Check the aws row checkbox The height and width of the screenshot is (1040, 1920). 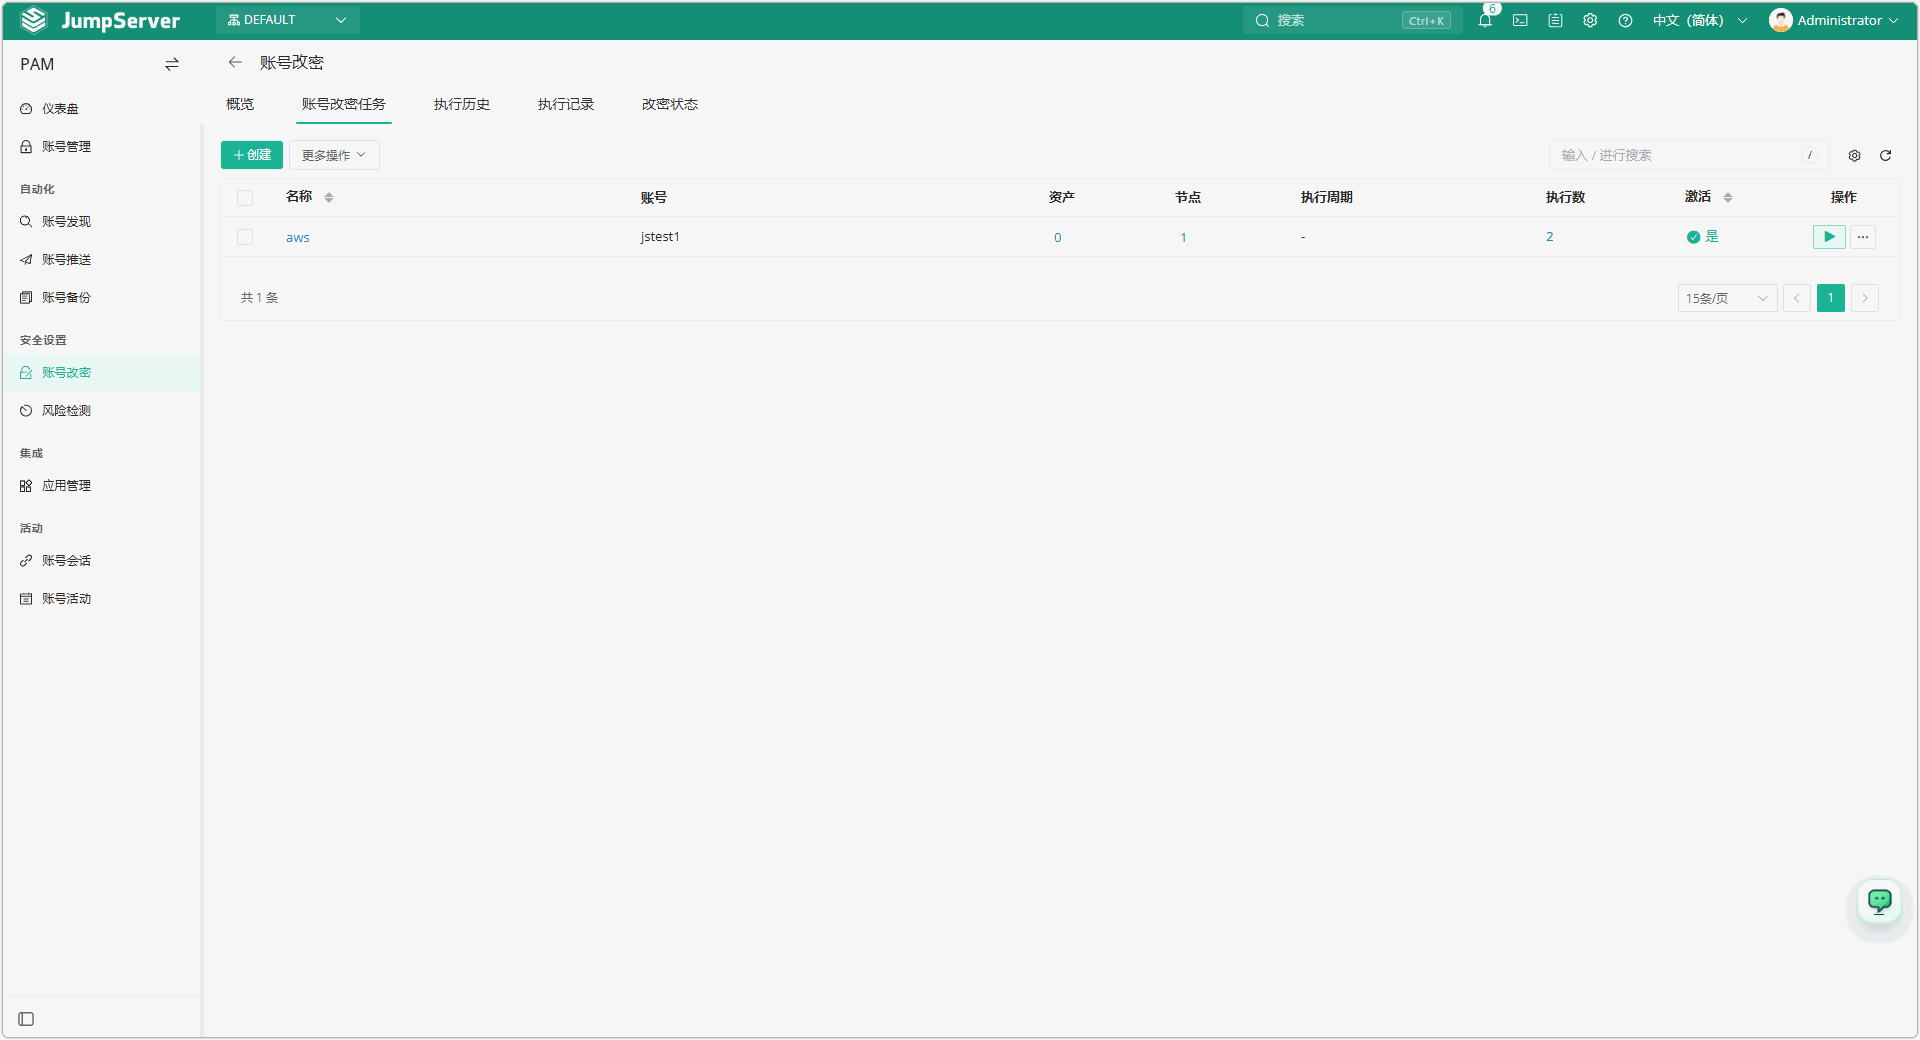(245, 237)
